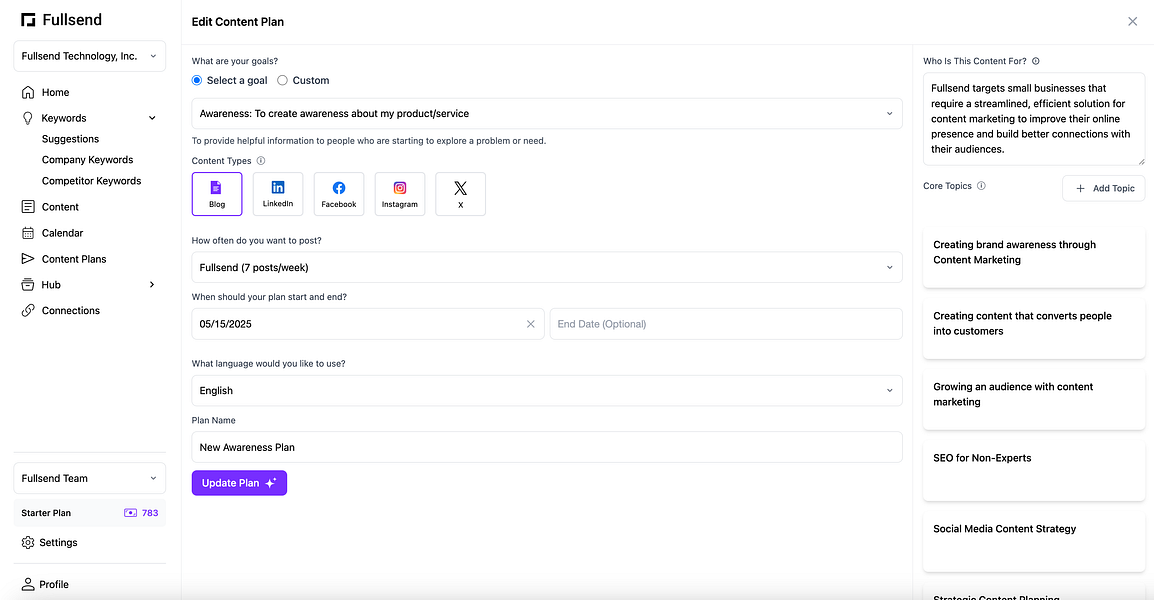Go to the Content page
The image size is (1154, 600).
point(60,207)
